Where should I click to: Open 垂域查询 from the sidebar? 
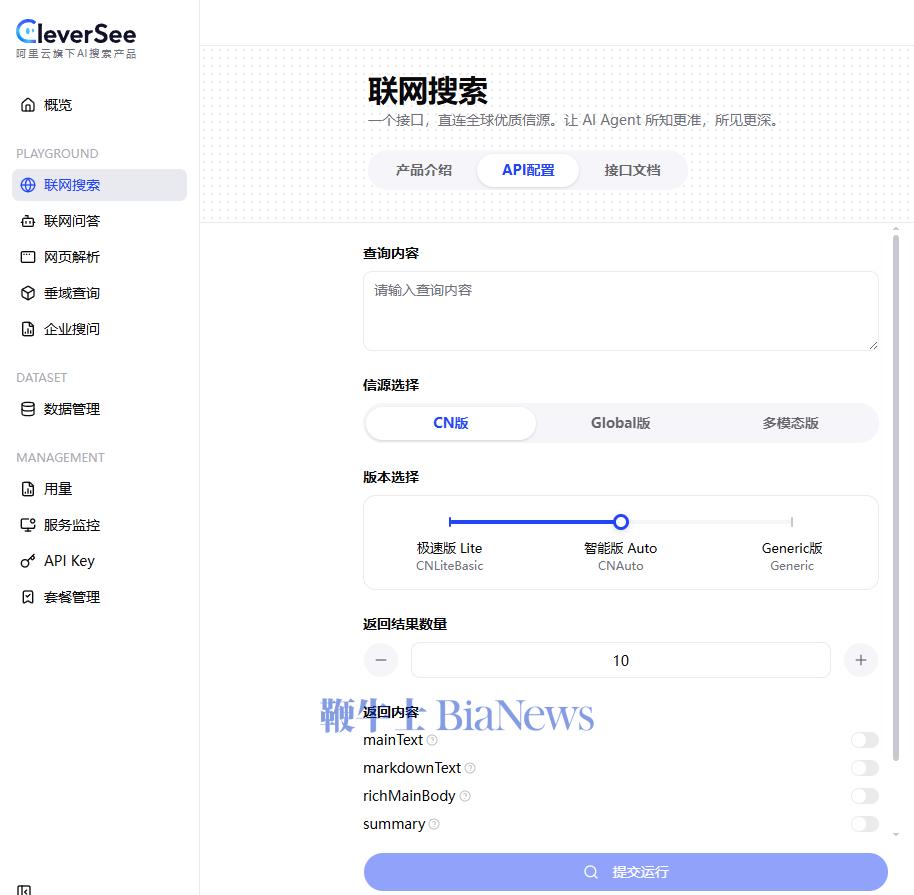99,293
